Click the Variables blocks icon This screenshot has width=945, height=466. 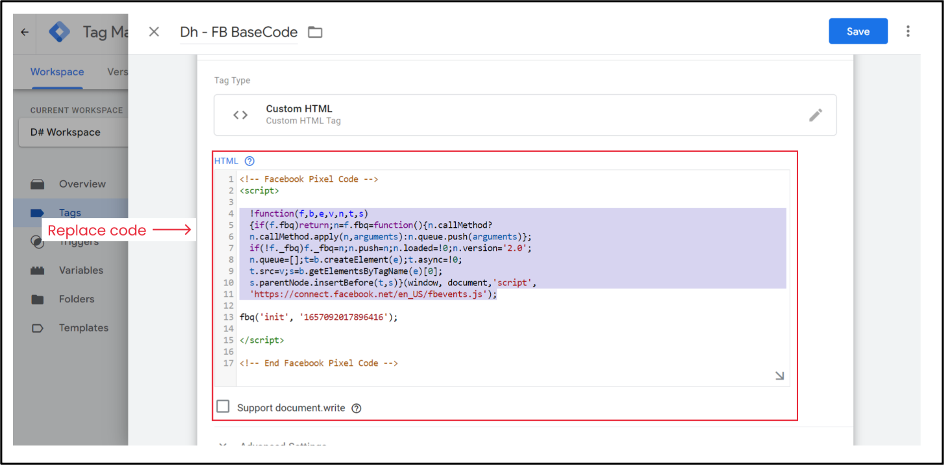[37, 271]
